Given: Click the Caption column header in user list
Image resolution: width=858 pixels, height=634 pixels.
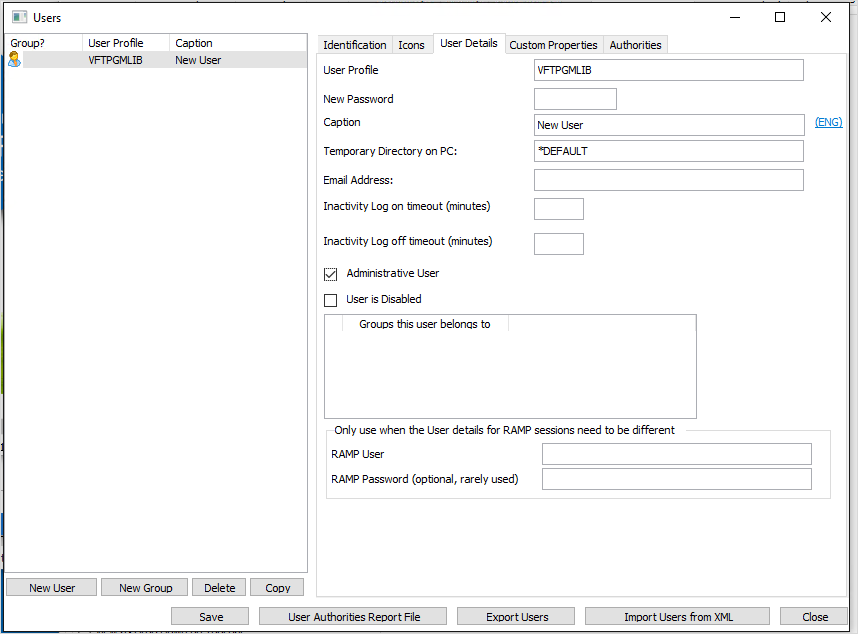Looking at the screenshot, I should [237, 43].
